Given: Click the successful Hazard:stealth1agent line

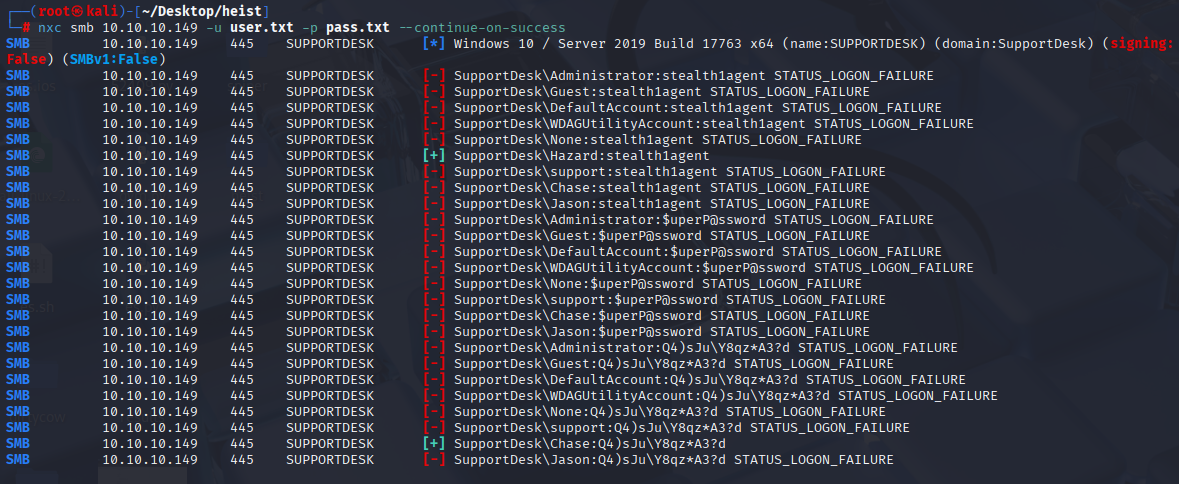Looking at the screenshot, I should [581, 156].
